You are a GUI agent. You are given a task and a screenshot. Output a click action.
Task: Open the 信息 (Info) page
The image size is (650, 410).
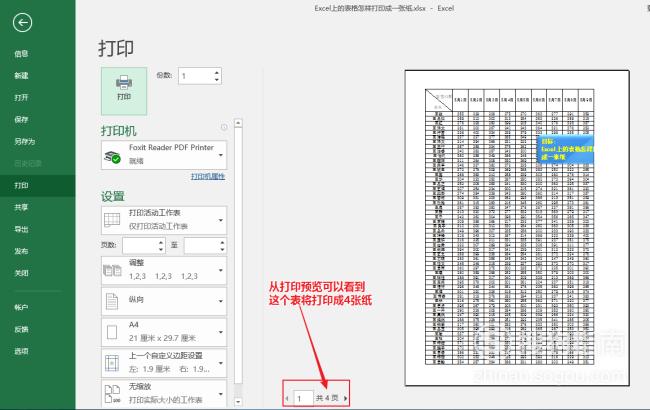coord(21,53)
